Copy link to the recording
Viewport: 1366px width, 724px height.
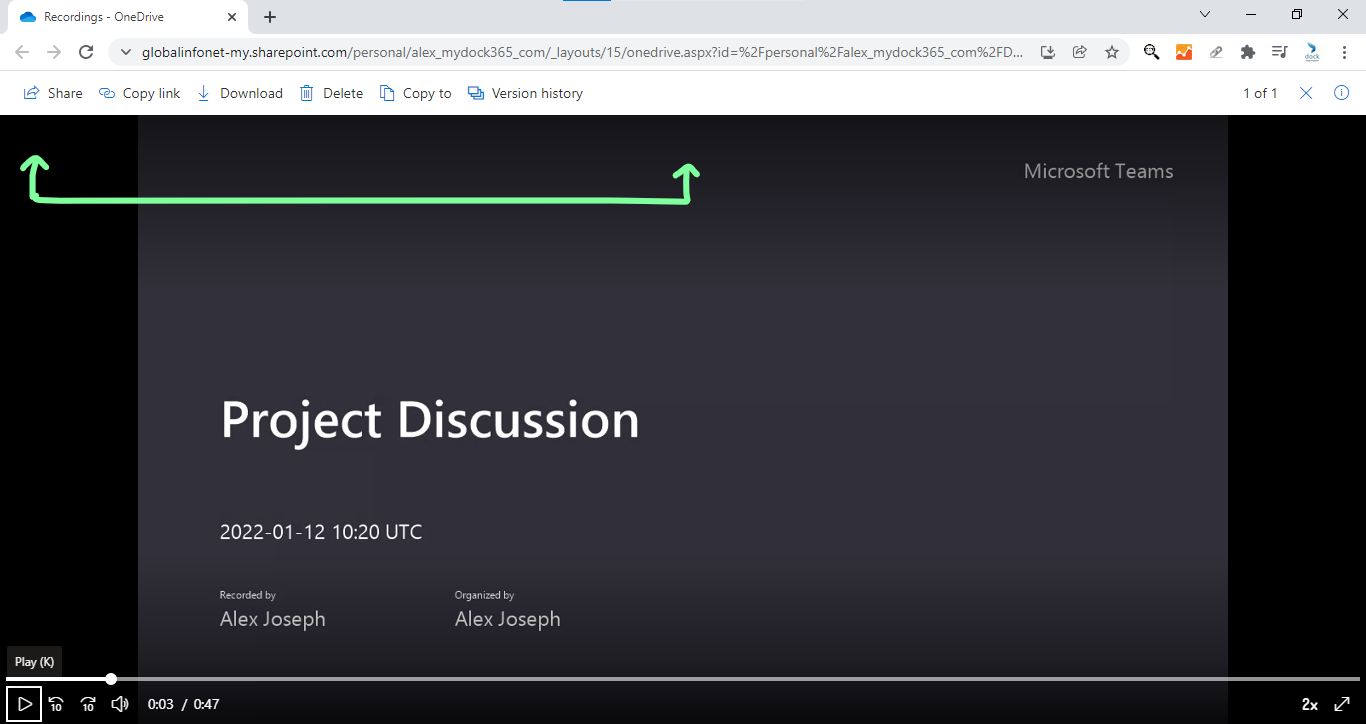[139, 93]
